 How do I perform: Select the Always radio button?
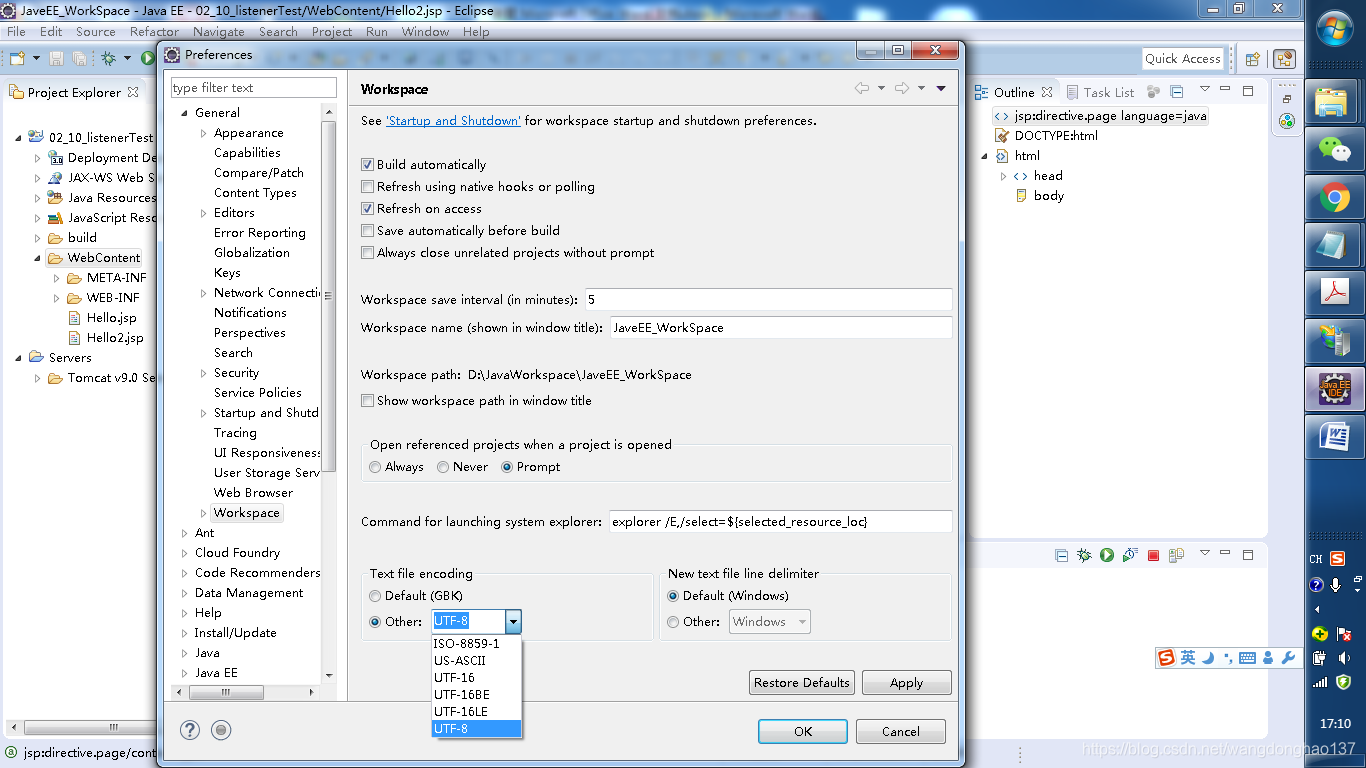point(376,467)
